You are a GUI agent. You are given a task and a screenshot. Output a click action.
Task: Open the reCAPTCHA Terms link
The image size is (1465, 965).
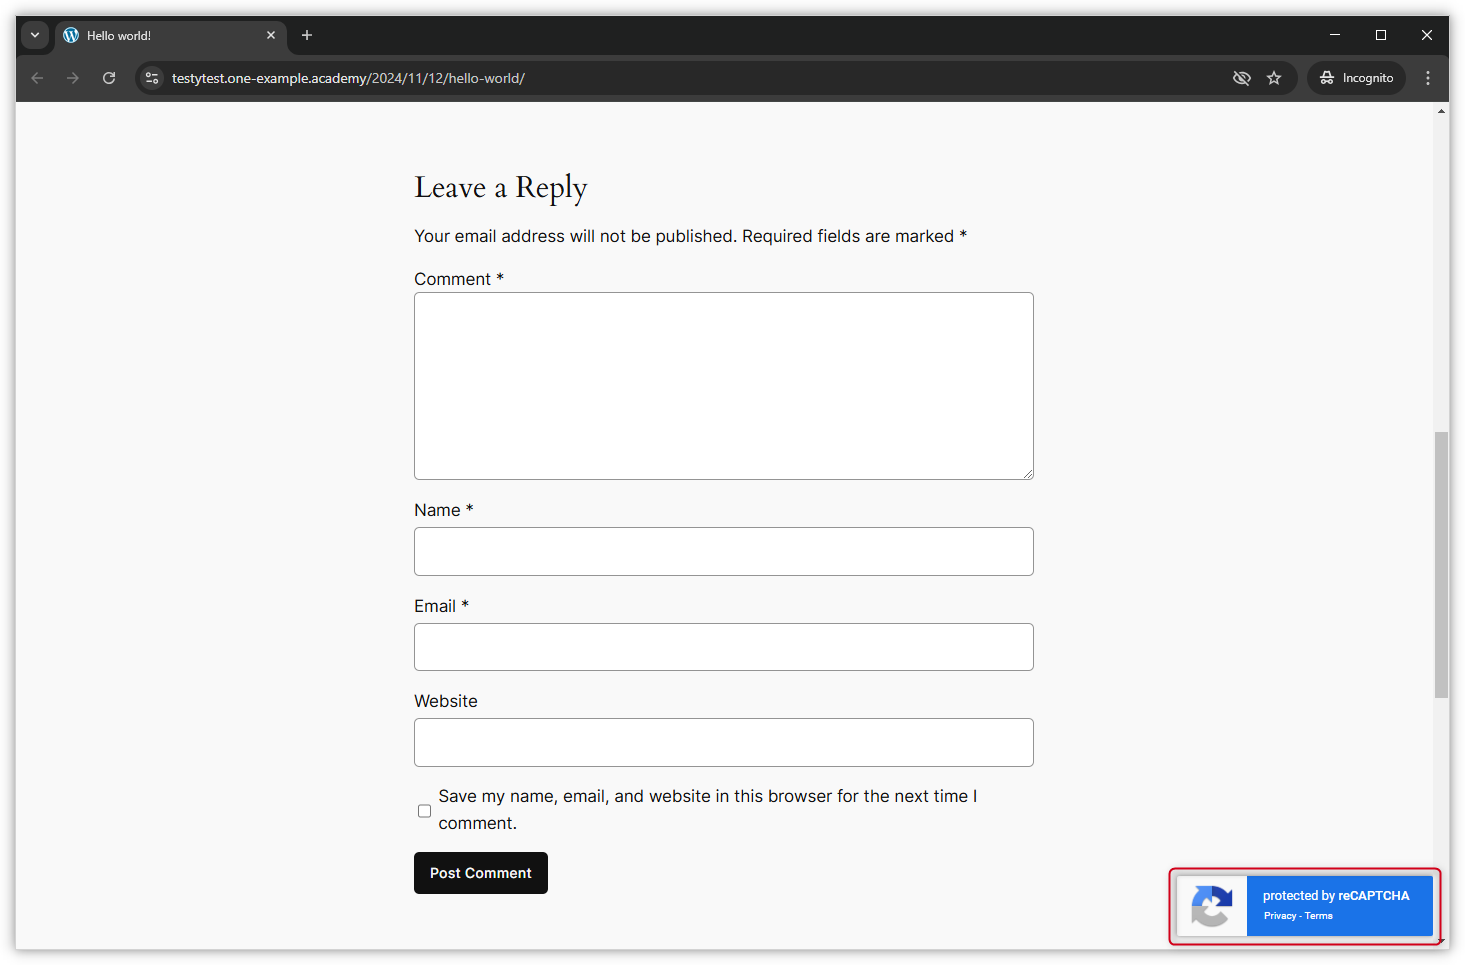[1318, 915]
